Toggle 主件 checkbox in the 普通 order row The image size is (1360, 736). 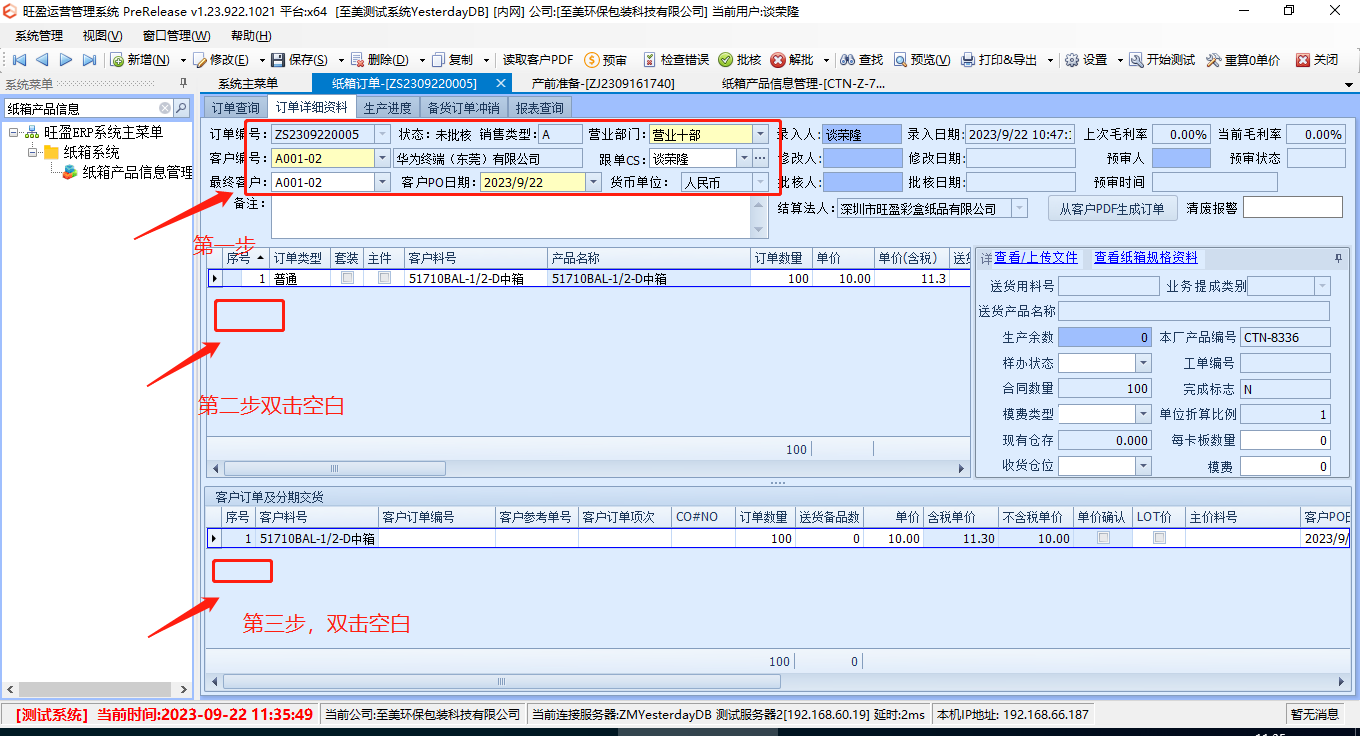point(384,278)
